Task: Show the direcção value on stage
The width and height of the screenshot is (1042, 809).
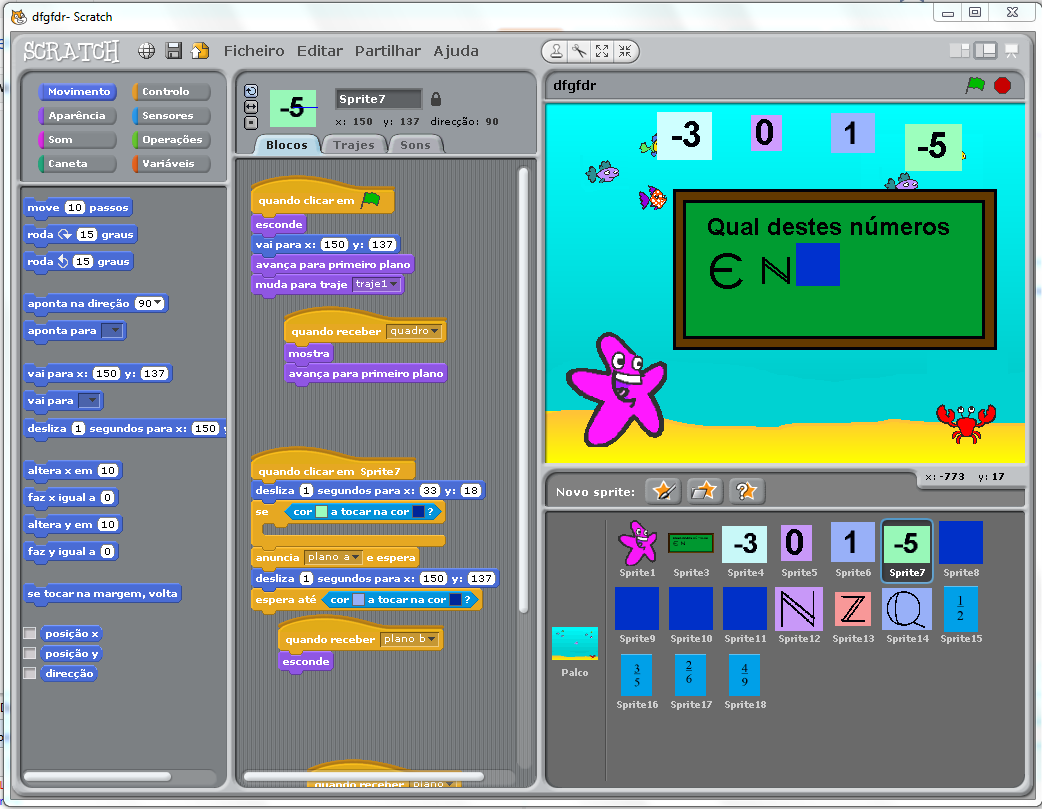Action: tap(30, 673)
